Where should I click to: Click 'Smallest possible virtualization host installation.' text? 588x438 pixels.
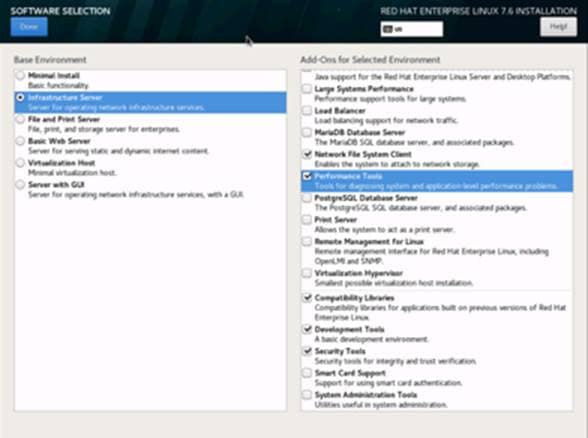pos(394,283)
